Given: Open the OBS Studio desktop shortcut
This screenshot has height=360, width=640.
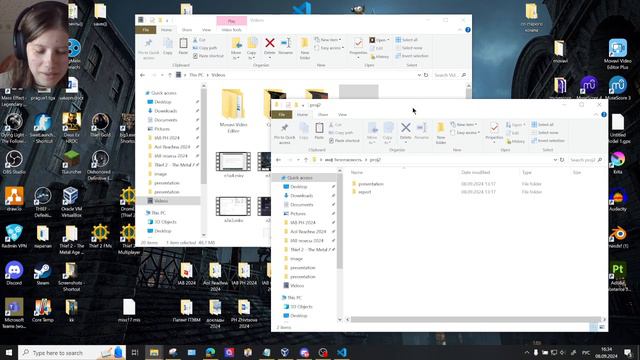Looking at the screenshot, I should (14, 162).
